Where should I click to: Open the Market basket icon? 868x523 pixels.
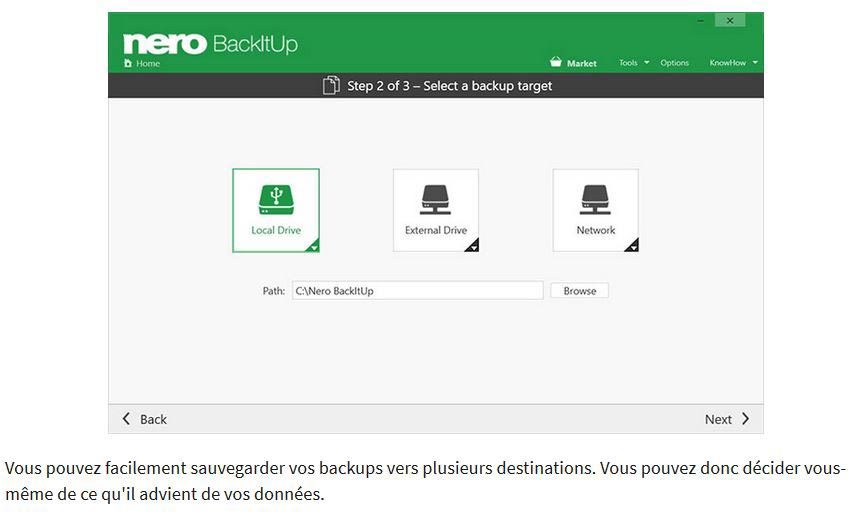(556, 61)
